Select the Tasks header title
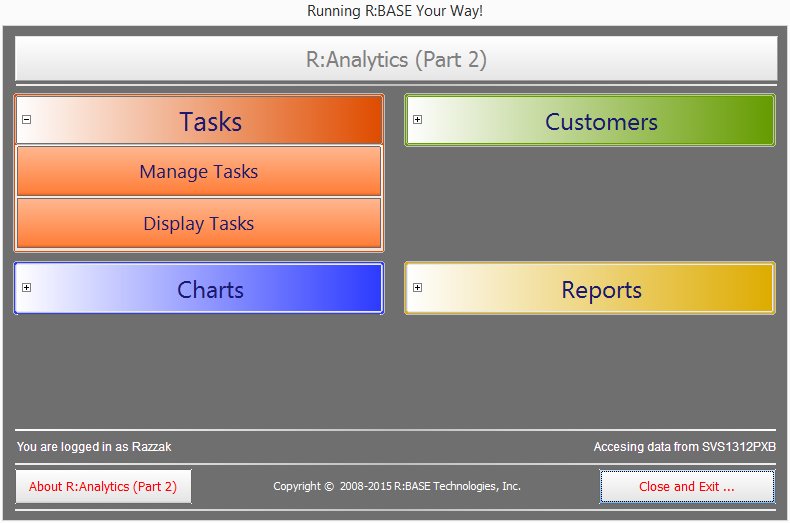 coord(210,122)
